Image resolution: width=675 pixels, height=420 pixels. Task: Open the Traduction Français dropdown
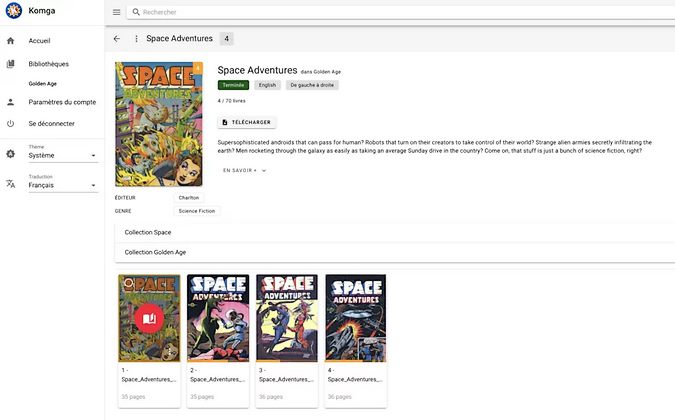click(x=63, y=185)
